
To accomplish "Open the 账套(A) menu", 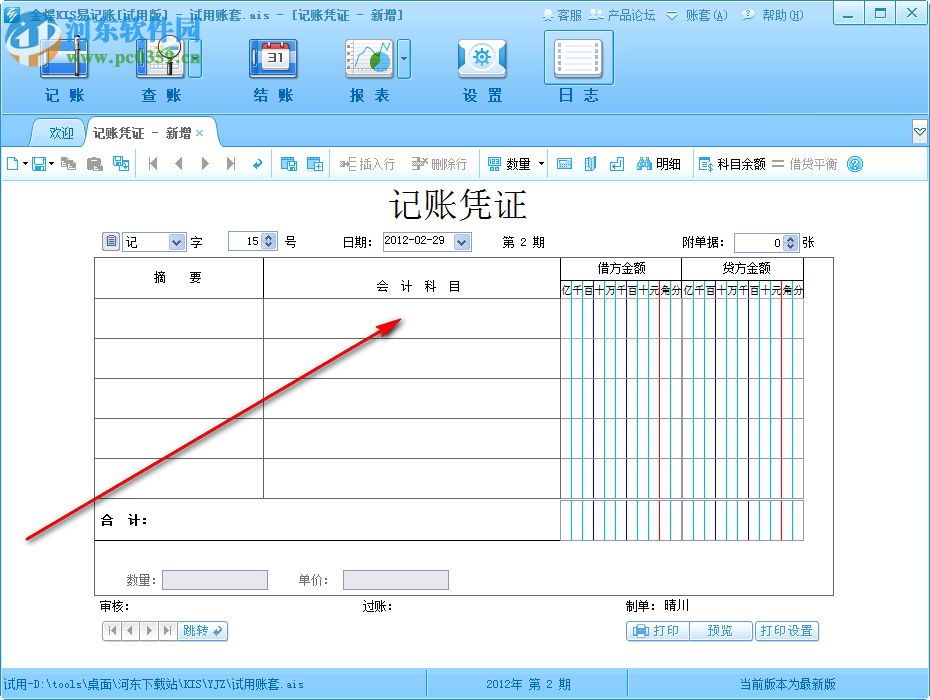I will click(705, 14).
